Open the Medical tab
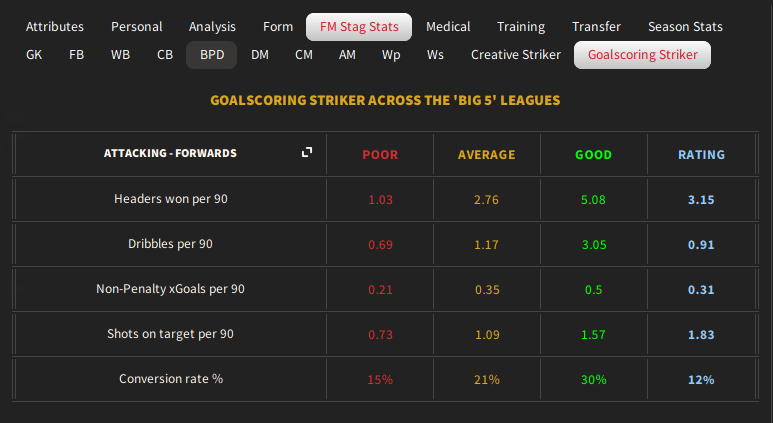Image resolution: width=773 pixels, height=423 pixels. pyautogui.click(x=449, y=27)
